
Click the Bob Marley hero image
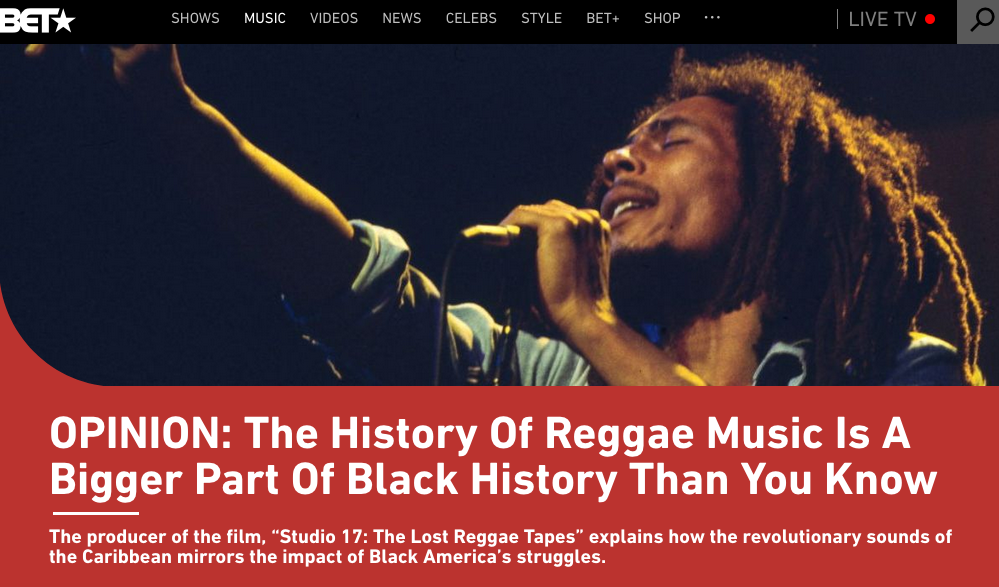pyautogui.click(x=500, y=215)
